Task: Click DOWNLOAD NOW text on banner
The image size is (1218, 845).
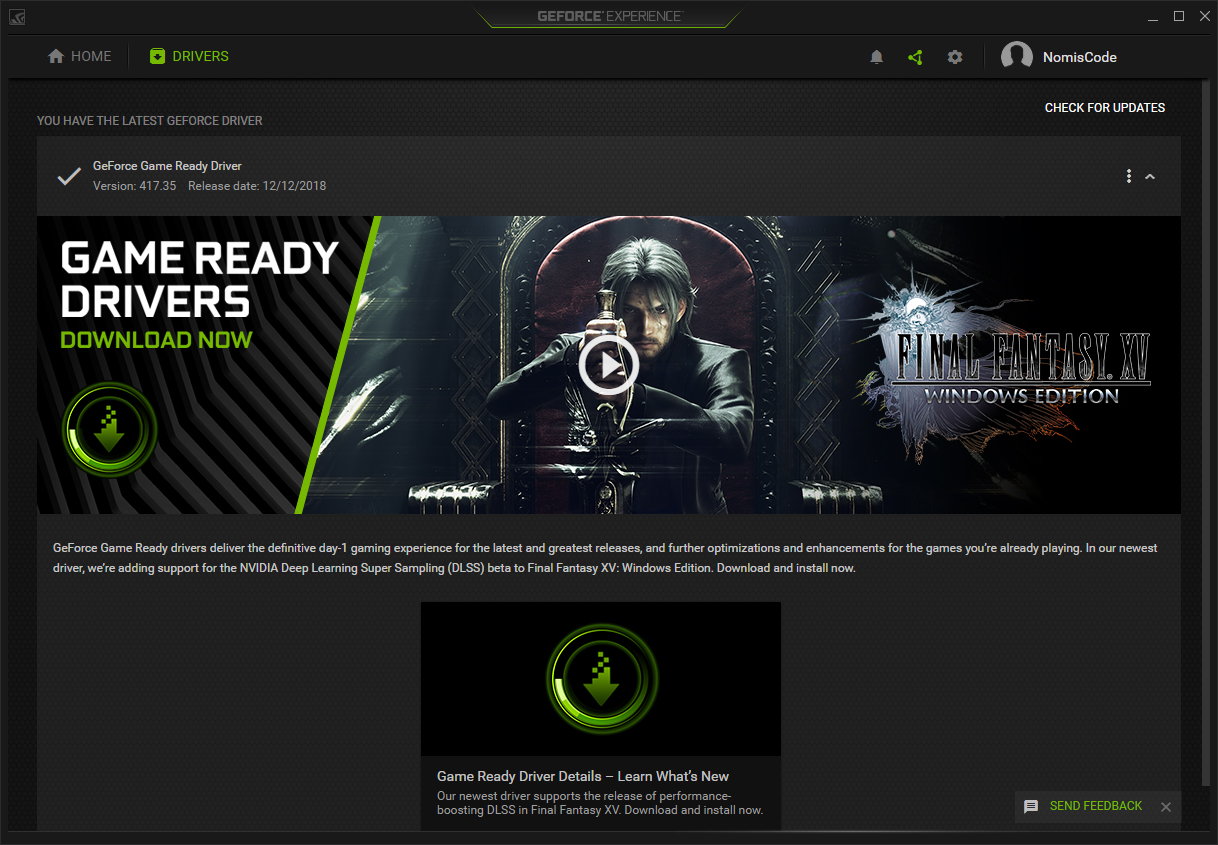Action: tap(156, 340)
